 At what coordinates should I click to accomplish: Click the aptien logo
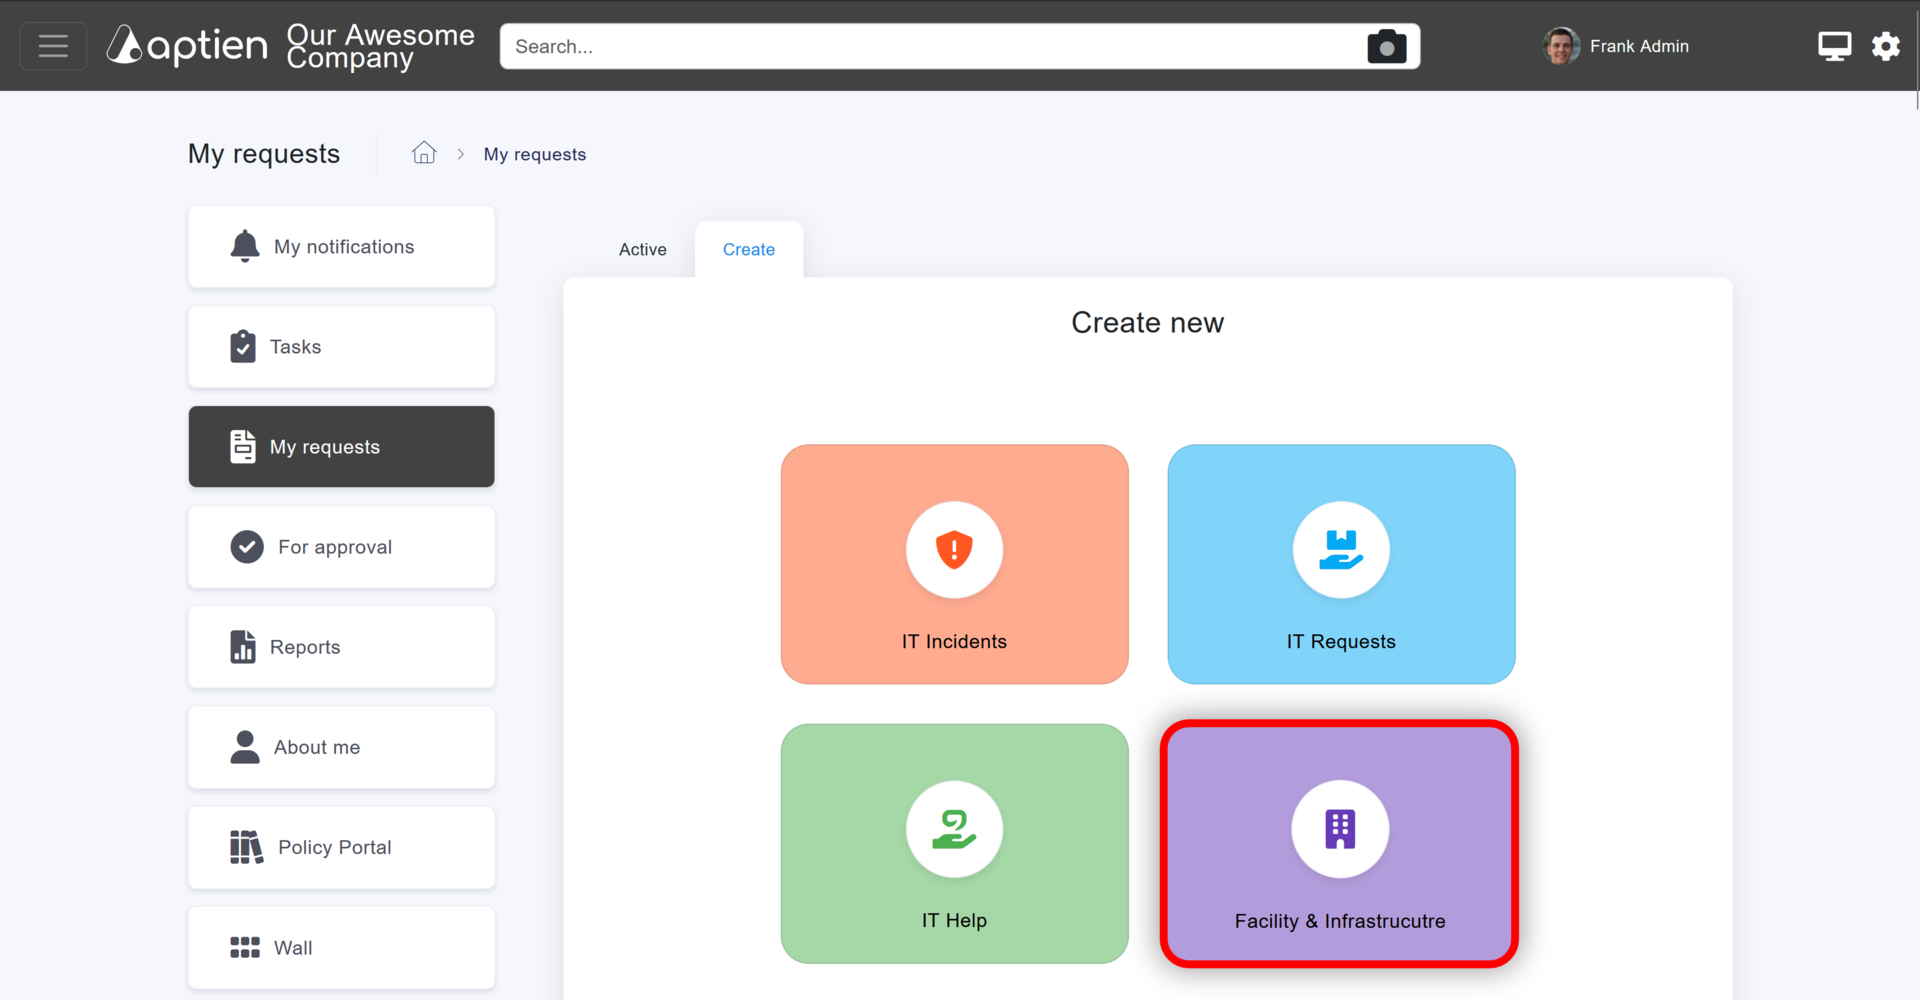pos(188,45)
